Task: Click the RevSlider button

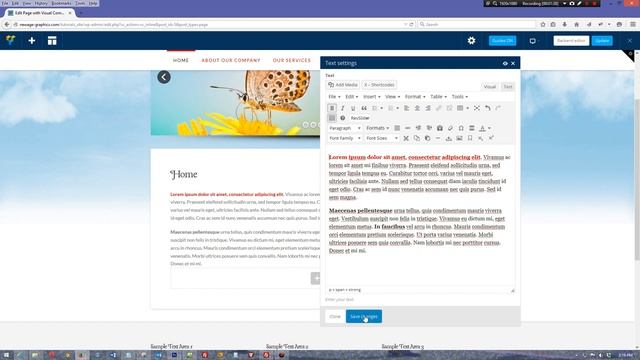Action: (x=360, y=118)
